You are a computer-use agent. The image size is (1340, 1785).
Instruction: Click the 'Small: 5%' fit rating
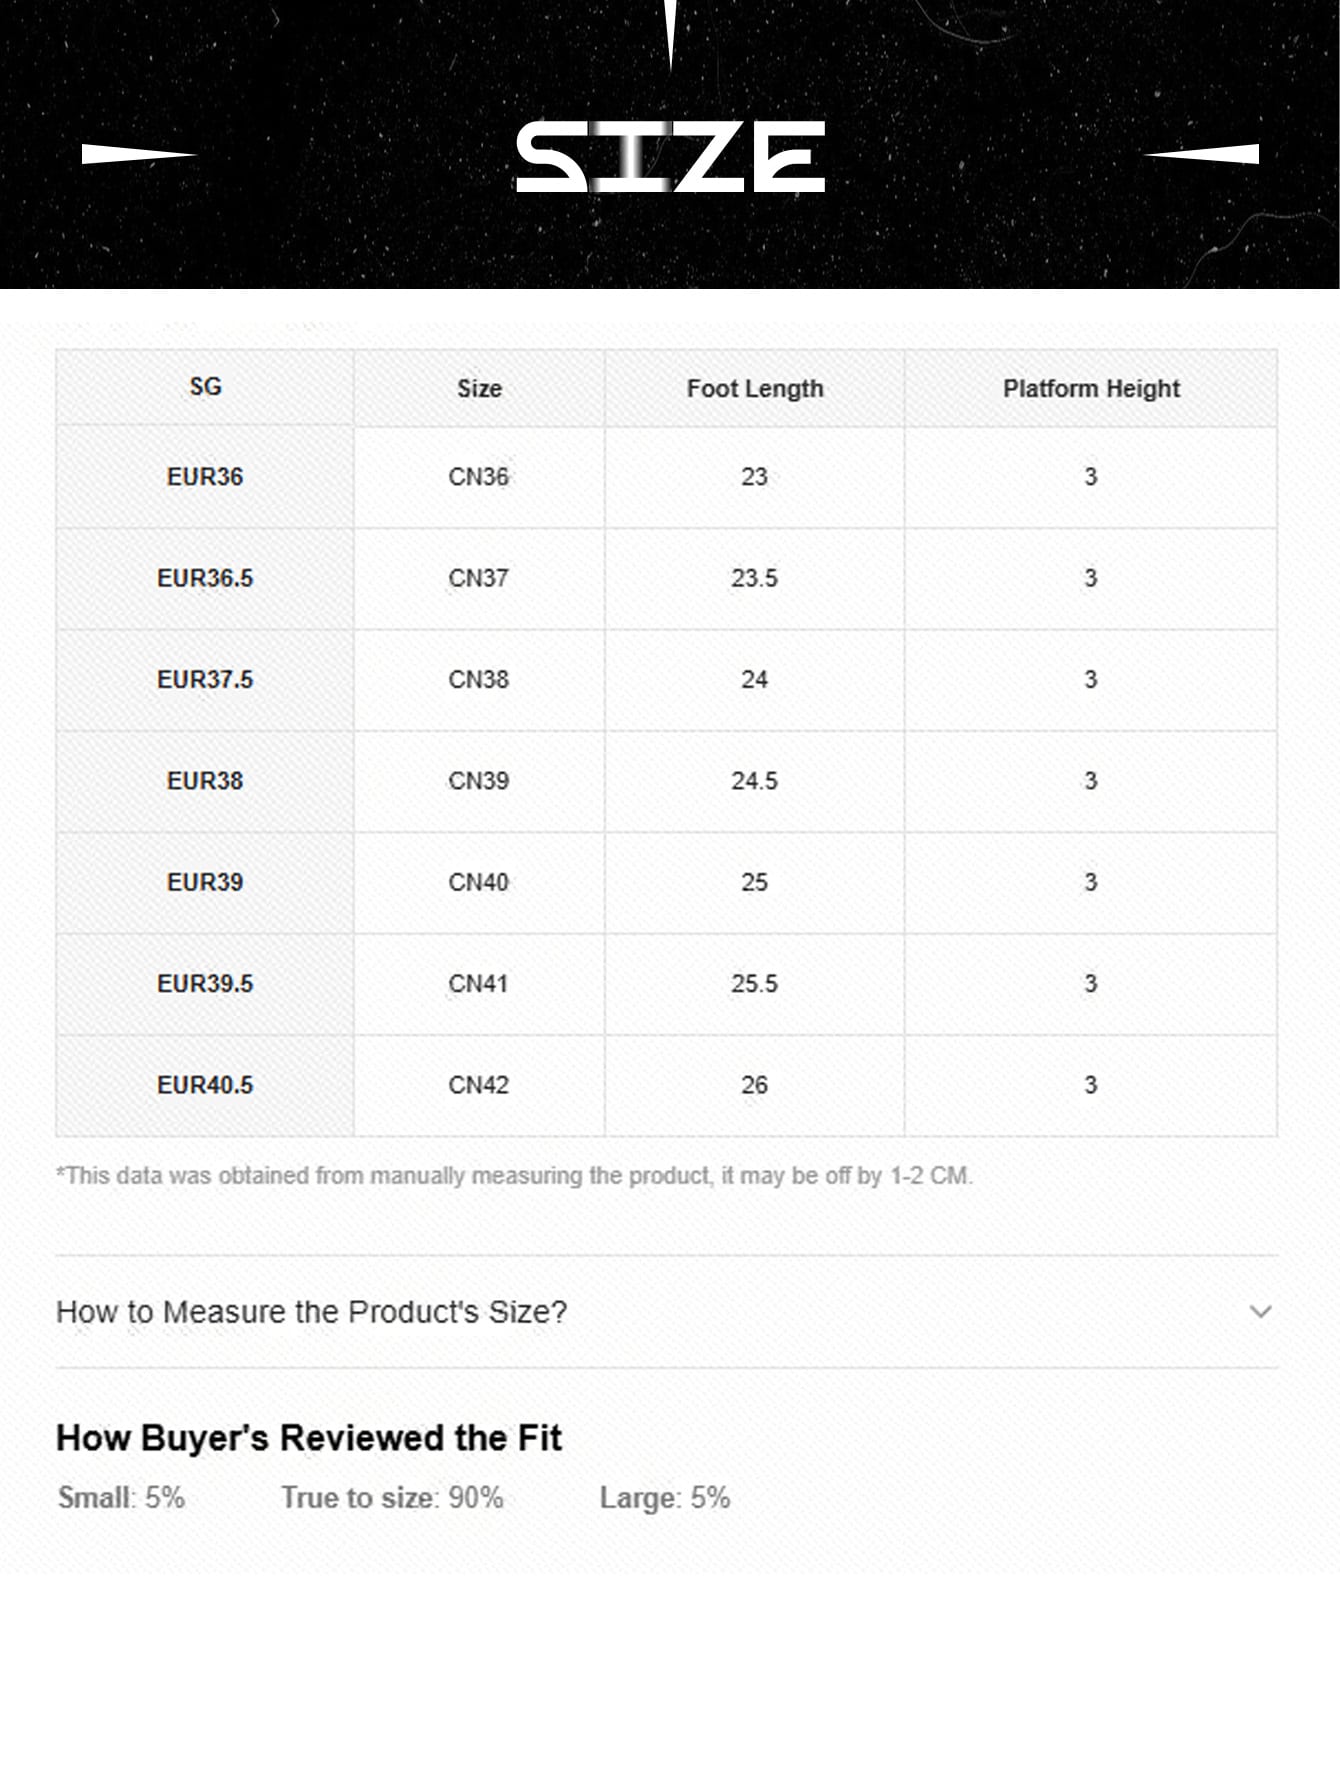coord(121,1497)
